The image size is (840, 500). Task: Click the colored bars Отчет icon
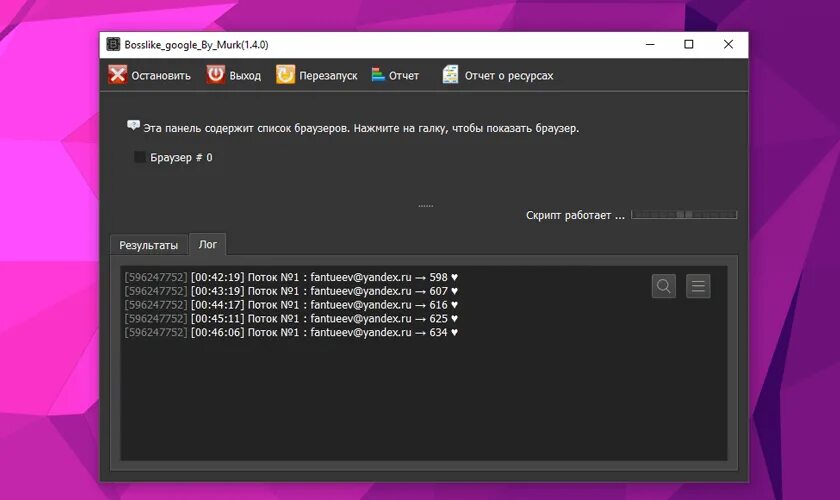pos(378,74)
